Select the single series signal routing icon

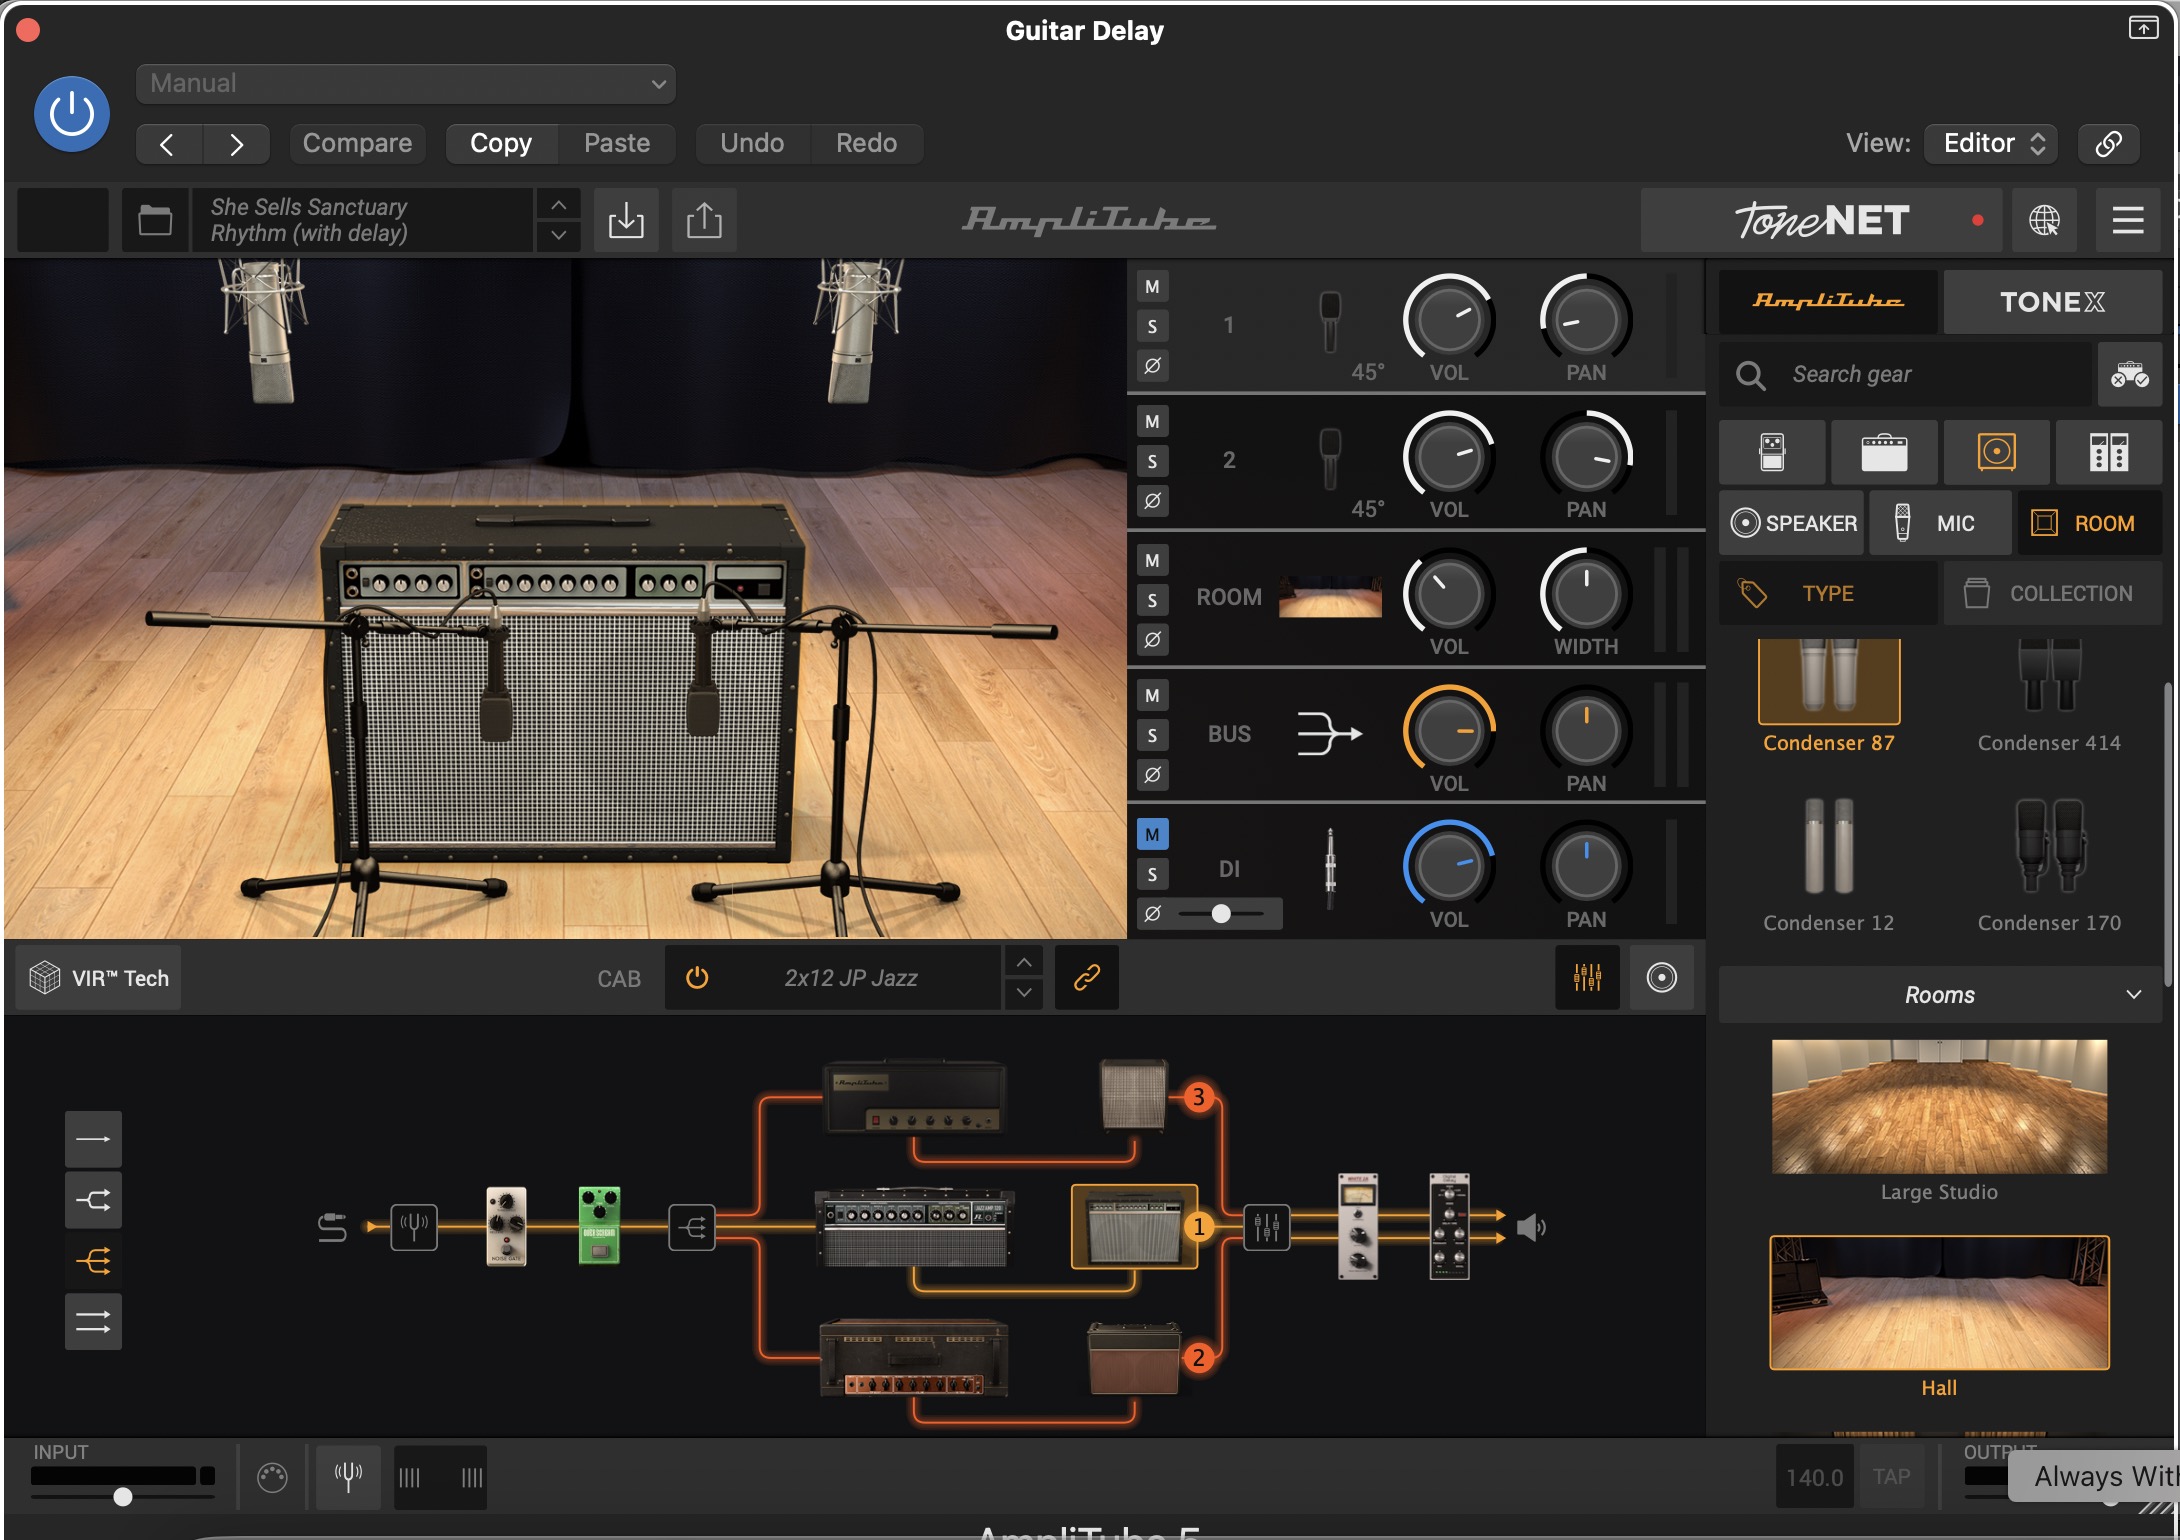click(x=93, y=1139)
